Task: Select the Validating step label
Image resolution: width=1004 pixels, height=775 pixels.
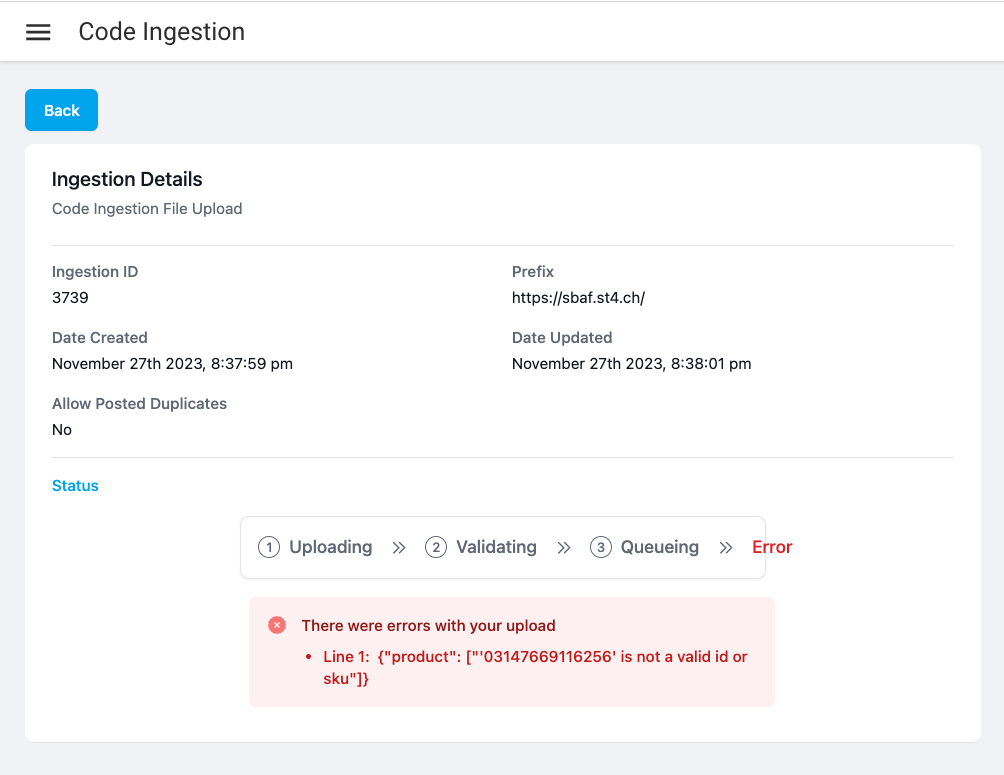Action: [496, 547]
